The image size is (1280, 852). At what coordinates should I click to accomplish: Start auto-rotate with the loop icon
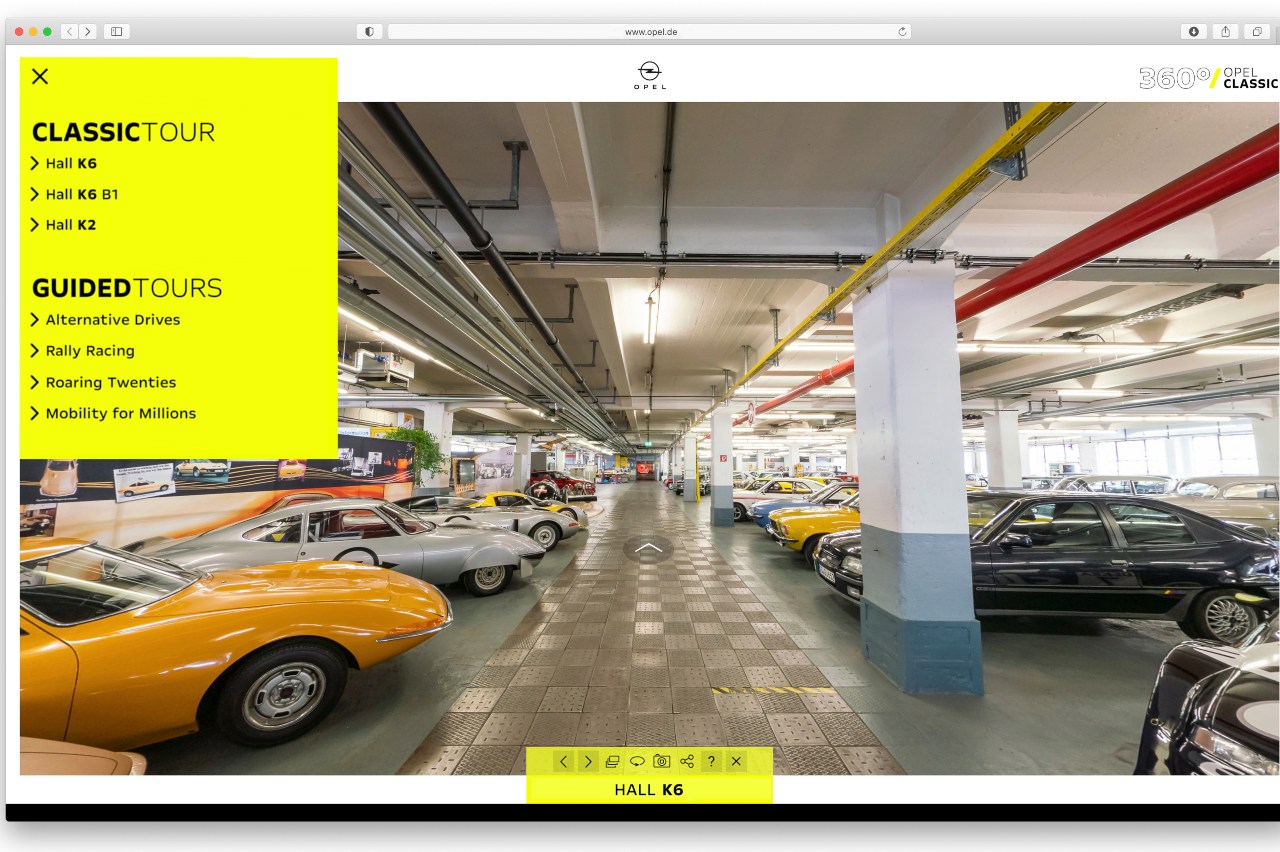[637, 762]
